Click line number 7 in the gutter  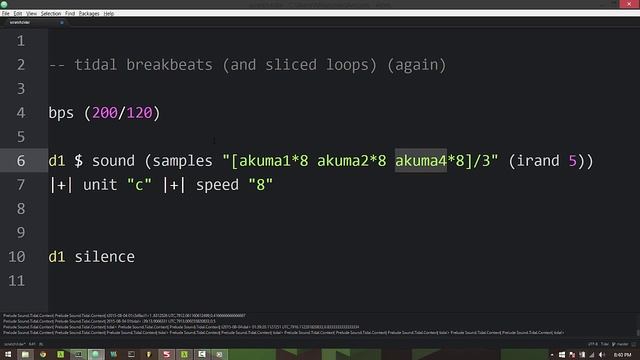[x=21, y=185]
